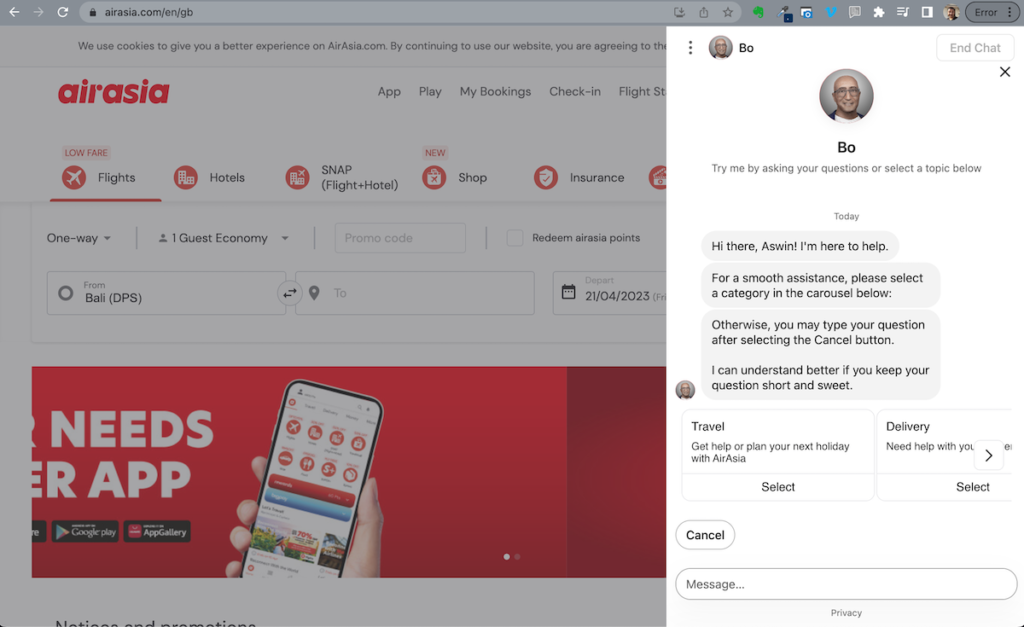Open the Privacy link in chat
Viewport: 1024px width, 627px height.
(846, 613)
